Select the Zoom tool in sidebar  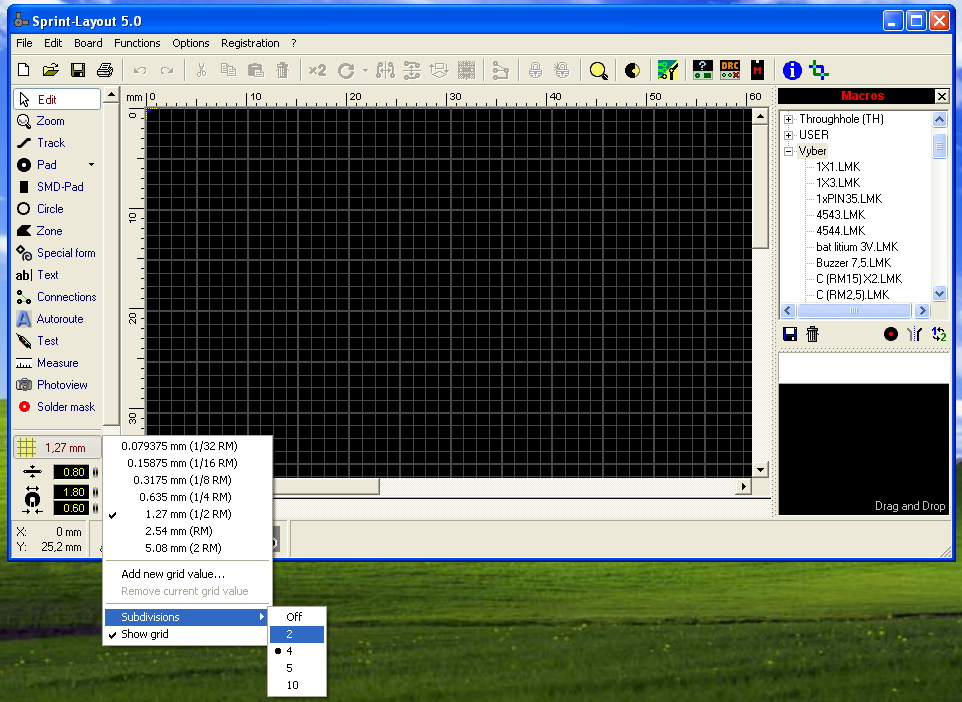[x=57, y=121]
